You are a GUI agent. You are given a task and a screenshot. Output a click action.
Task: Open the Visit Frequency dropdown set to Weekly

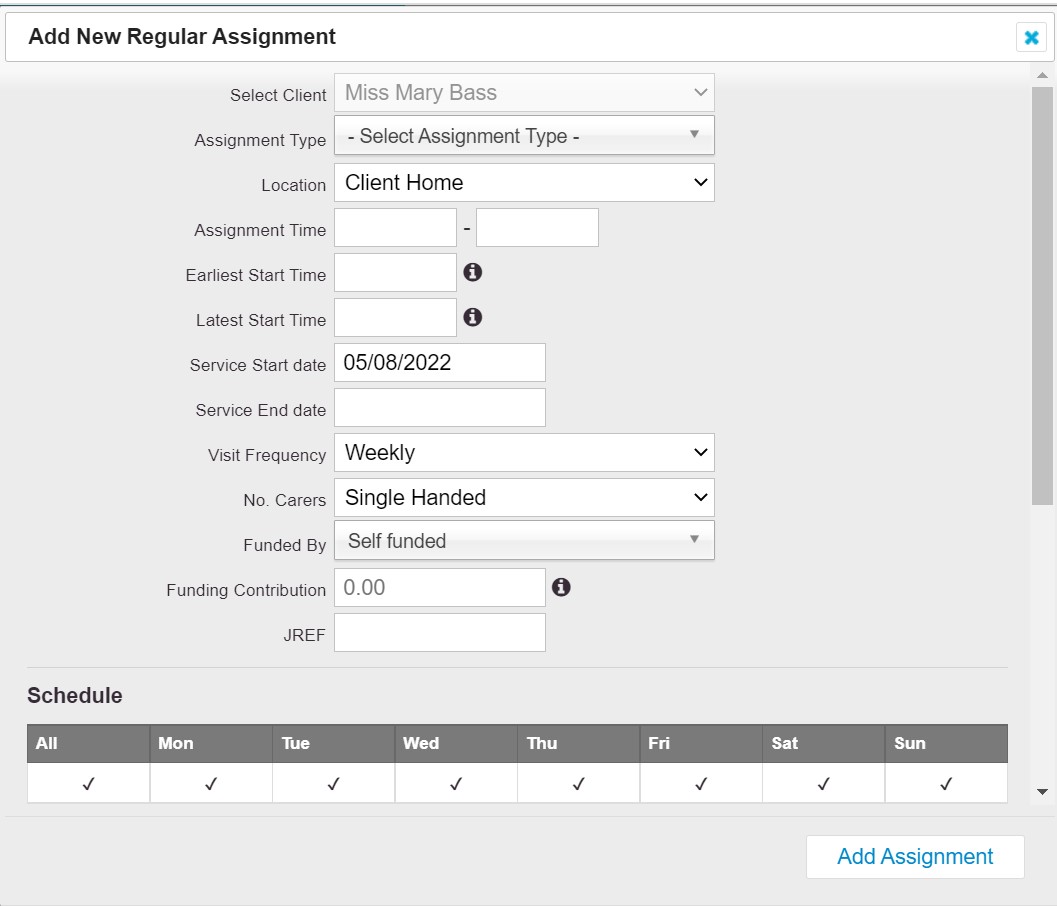(x=524, y=452)
